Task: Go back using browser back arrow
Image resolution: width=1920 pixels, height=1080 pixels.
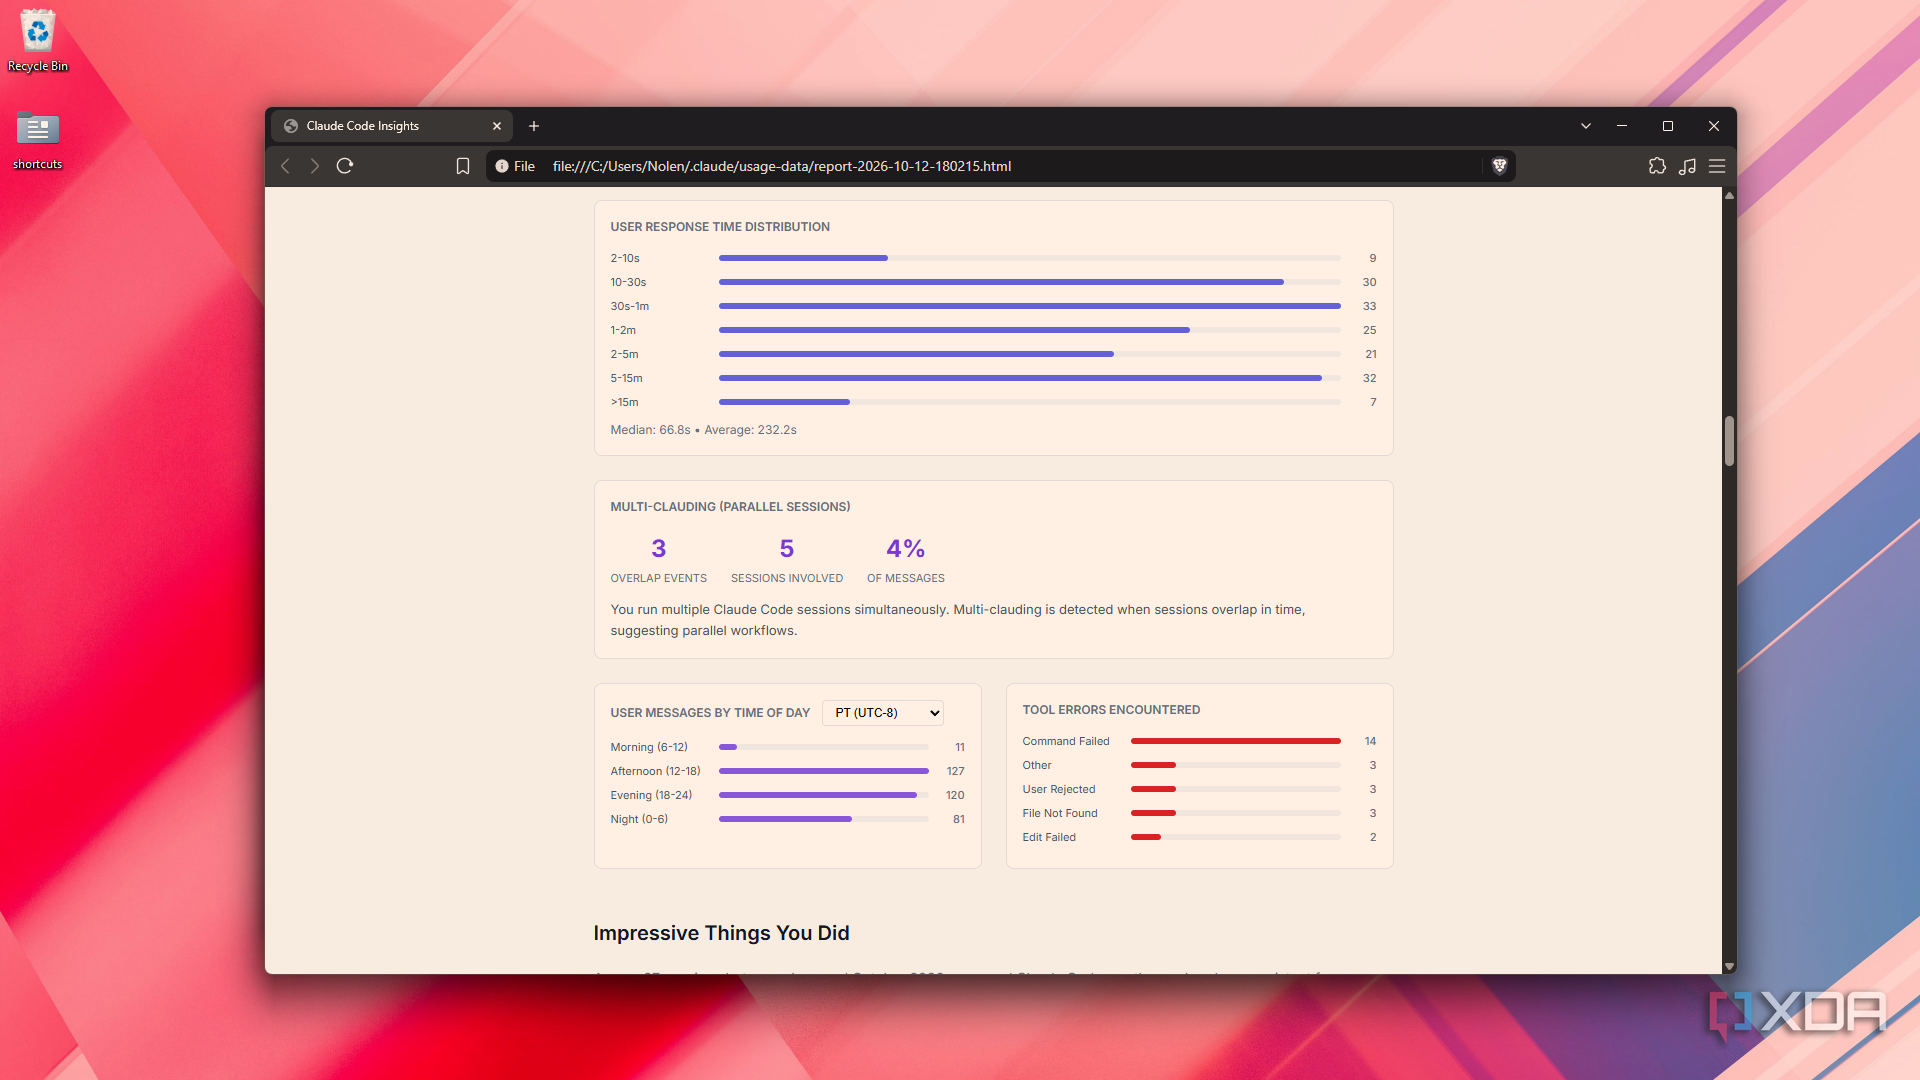Action: click(286, 166)
